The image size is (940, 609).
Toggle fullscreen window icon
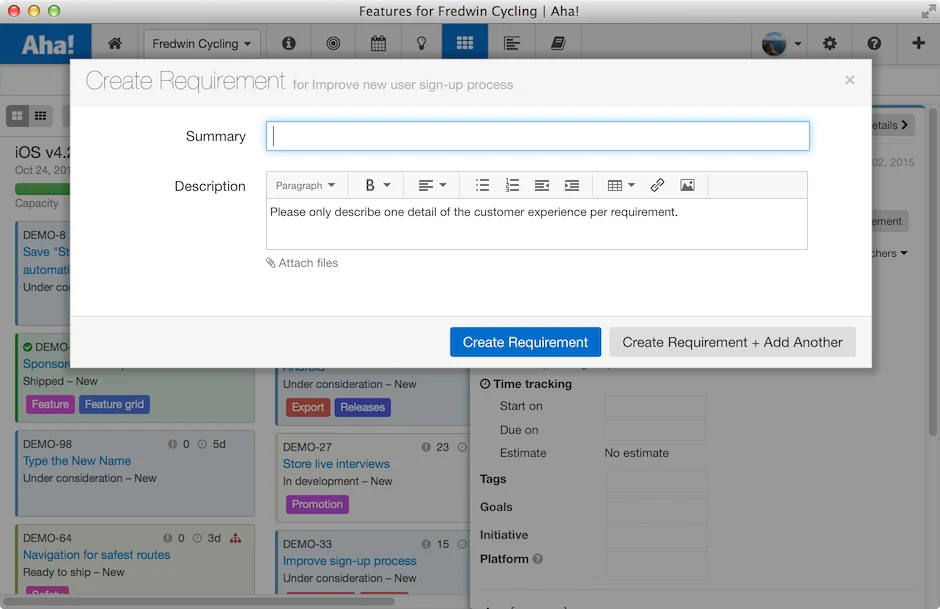tap(929, 11)
